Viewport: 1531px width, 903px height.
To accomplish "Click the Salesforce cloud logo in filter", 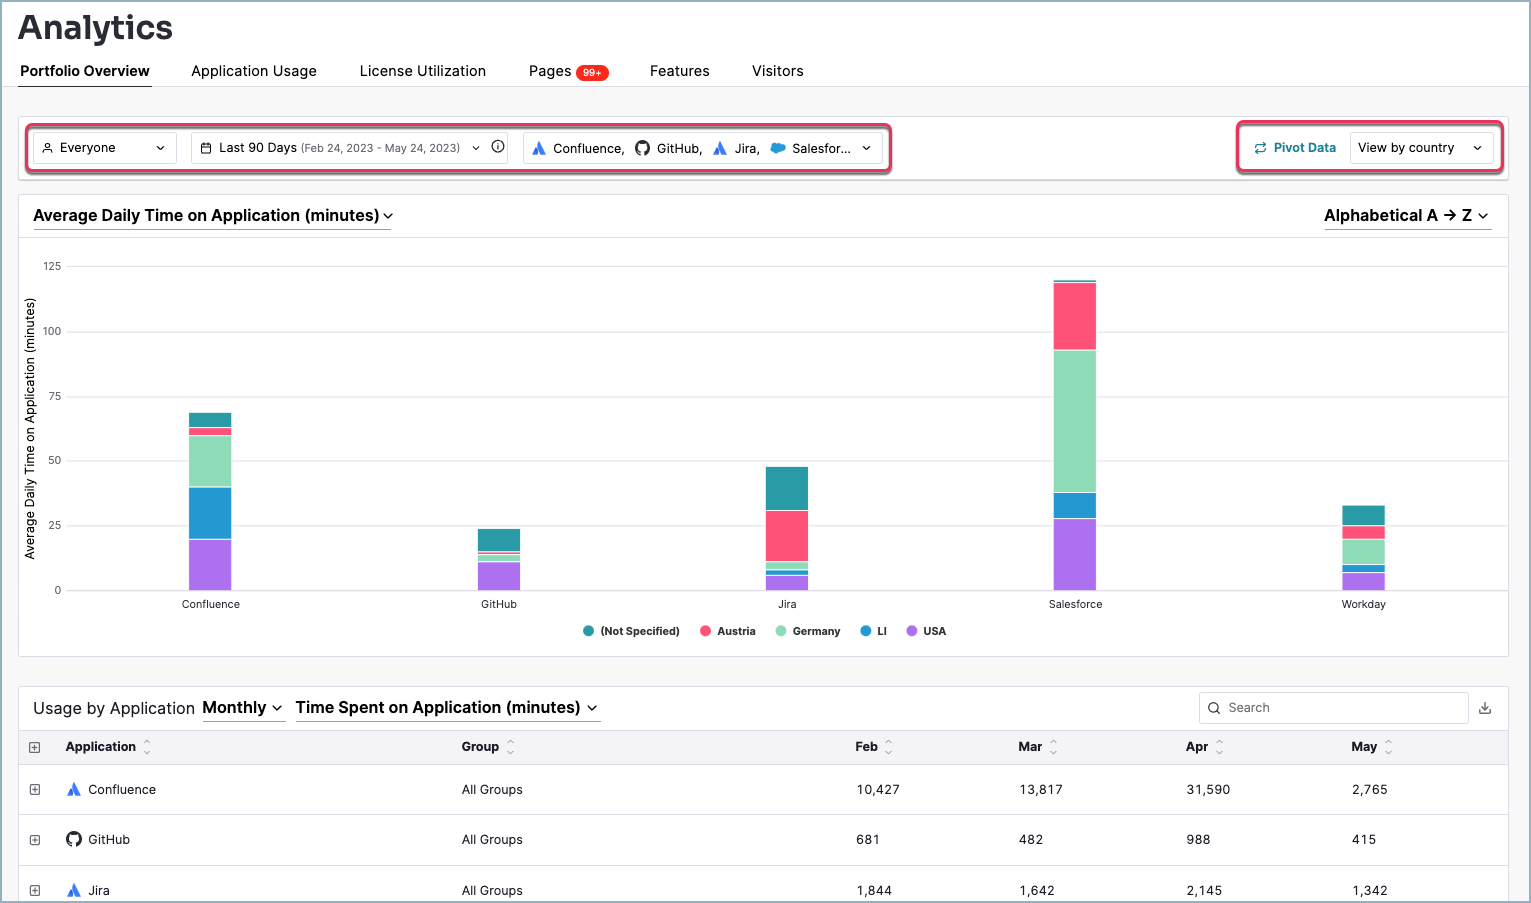I will point(778,148).
